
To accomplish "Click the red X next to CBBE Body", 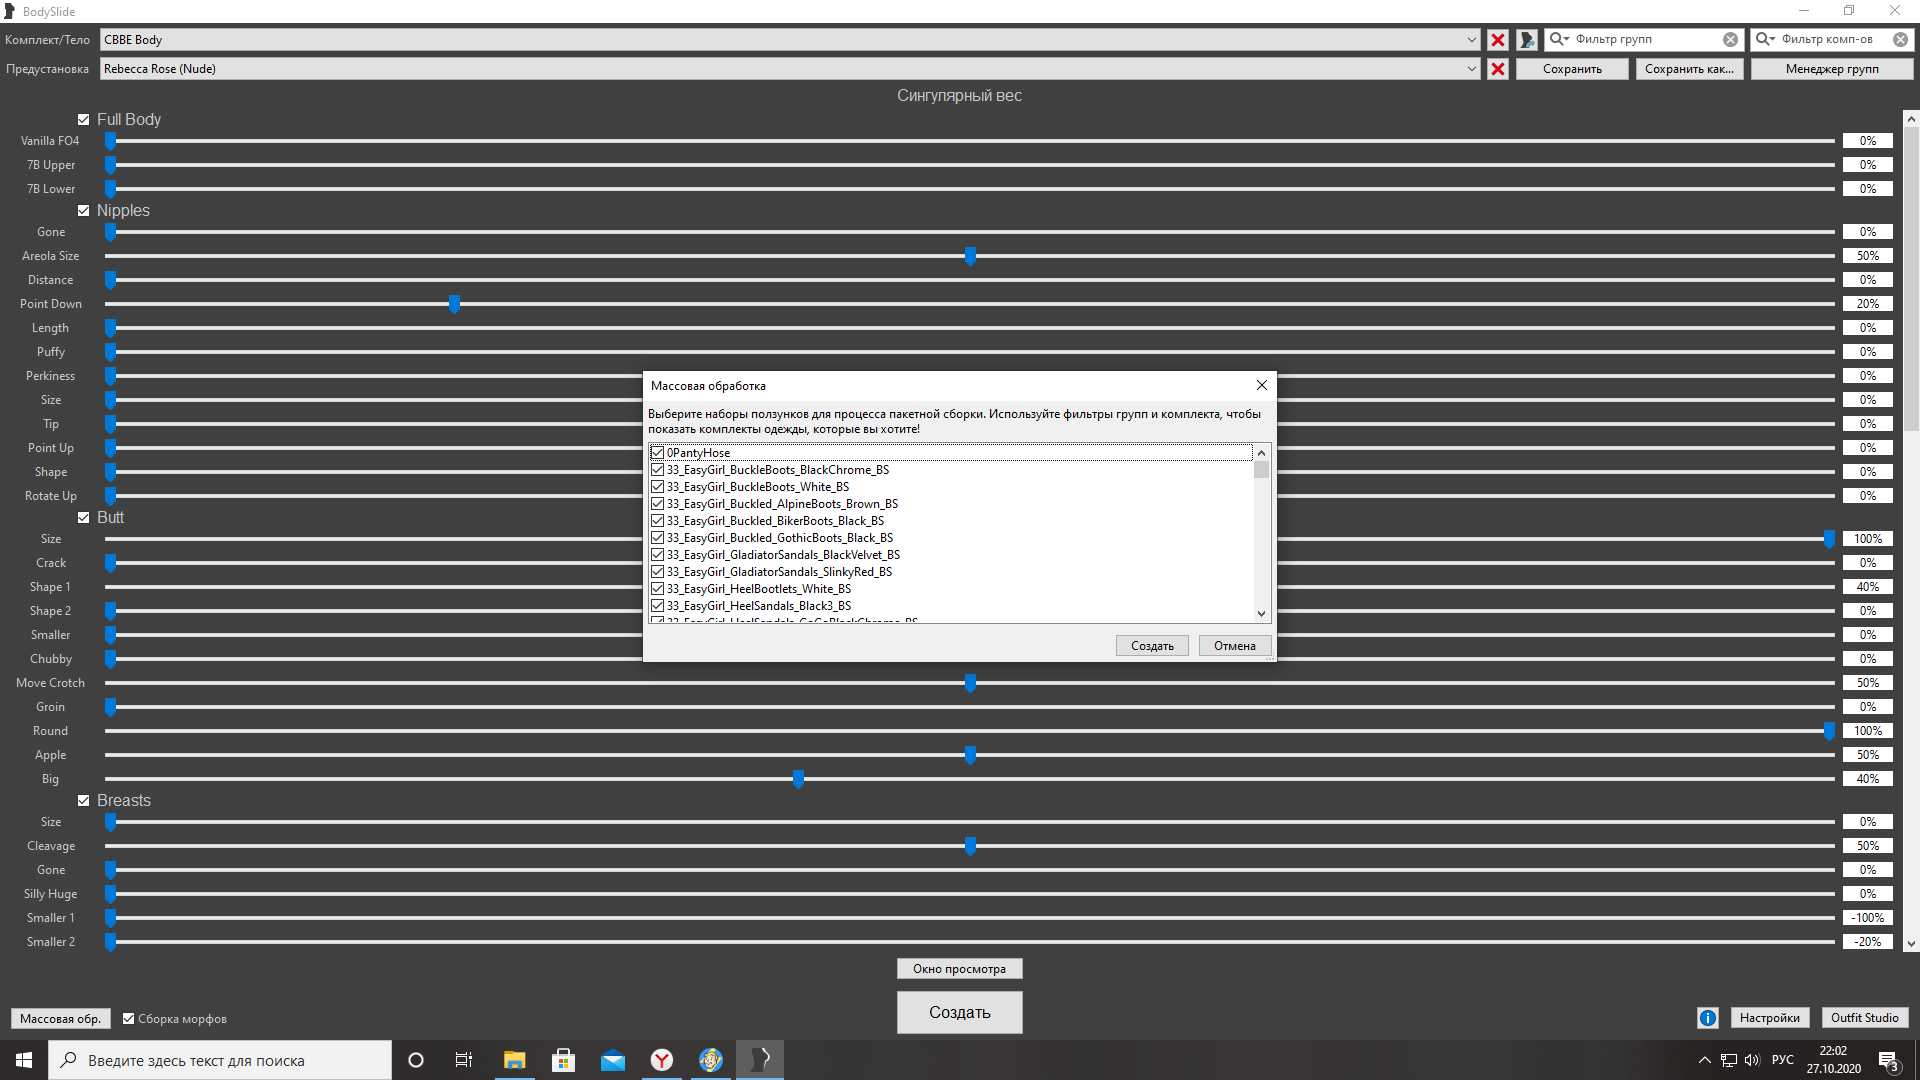I will click(1497, 40).
